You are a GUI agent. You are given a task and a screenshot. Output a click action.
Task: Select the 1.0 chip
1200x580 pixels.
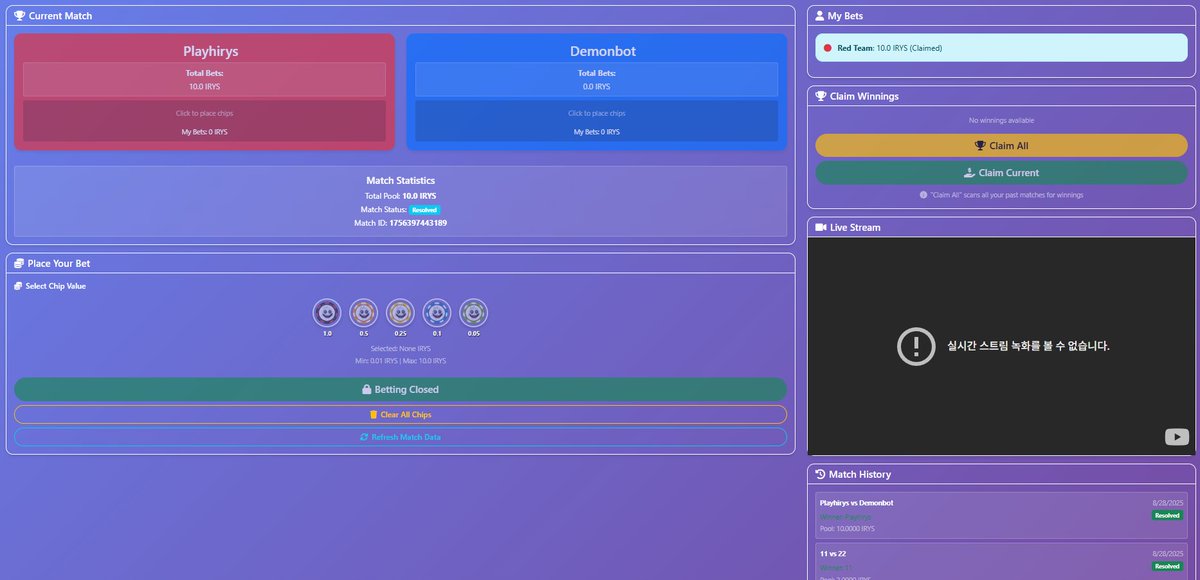pos(327,313)
